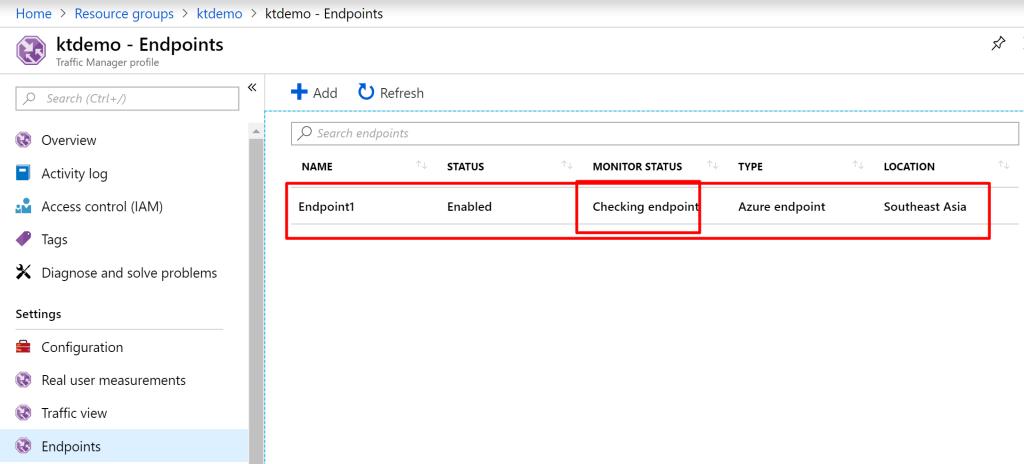This screenshot has height=464, width=1024.
Task: Click the Azure endpoint type cell
Action: 781,207
